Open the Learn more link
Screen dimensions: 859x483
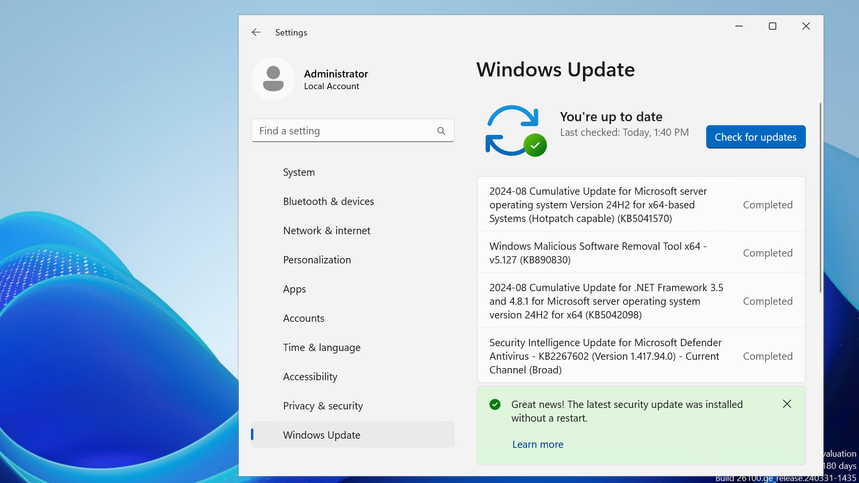tap(537, 445)
